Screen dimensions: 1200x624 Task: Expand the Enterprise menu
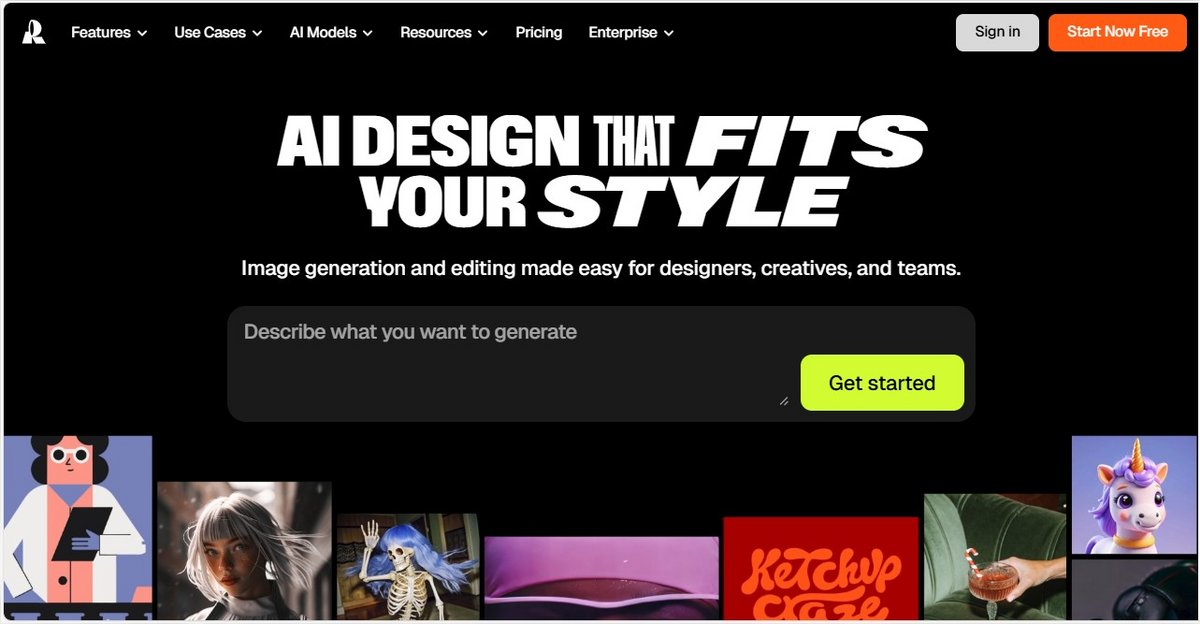pyautogui.click(x=631, y=32)
